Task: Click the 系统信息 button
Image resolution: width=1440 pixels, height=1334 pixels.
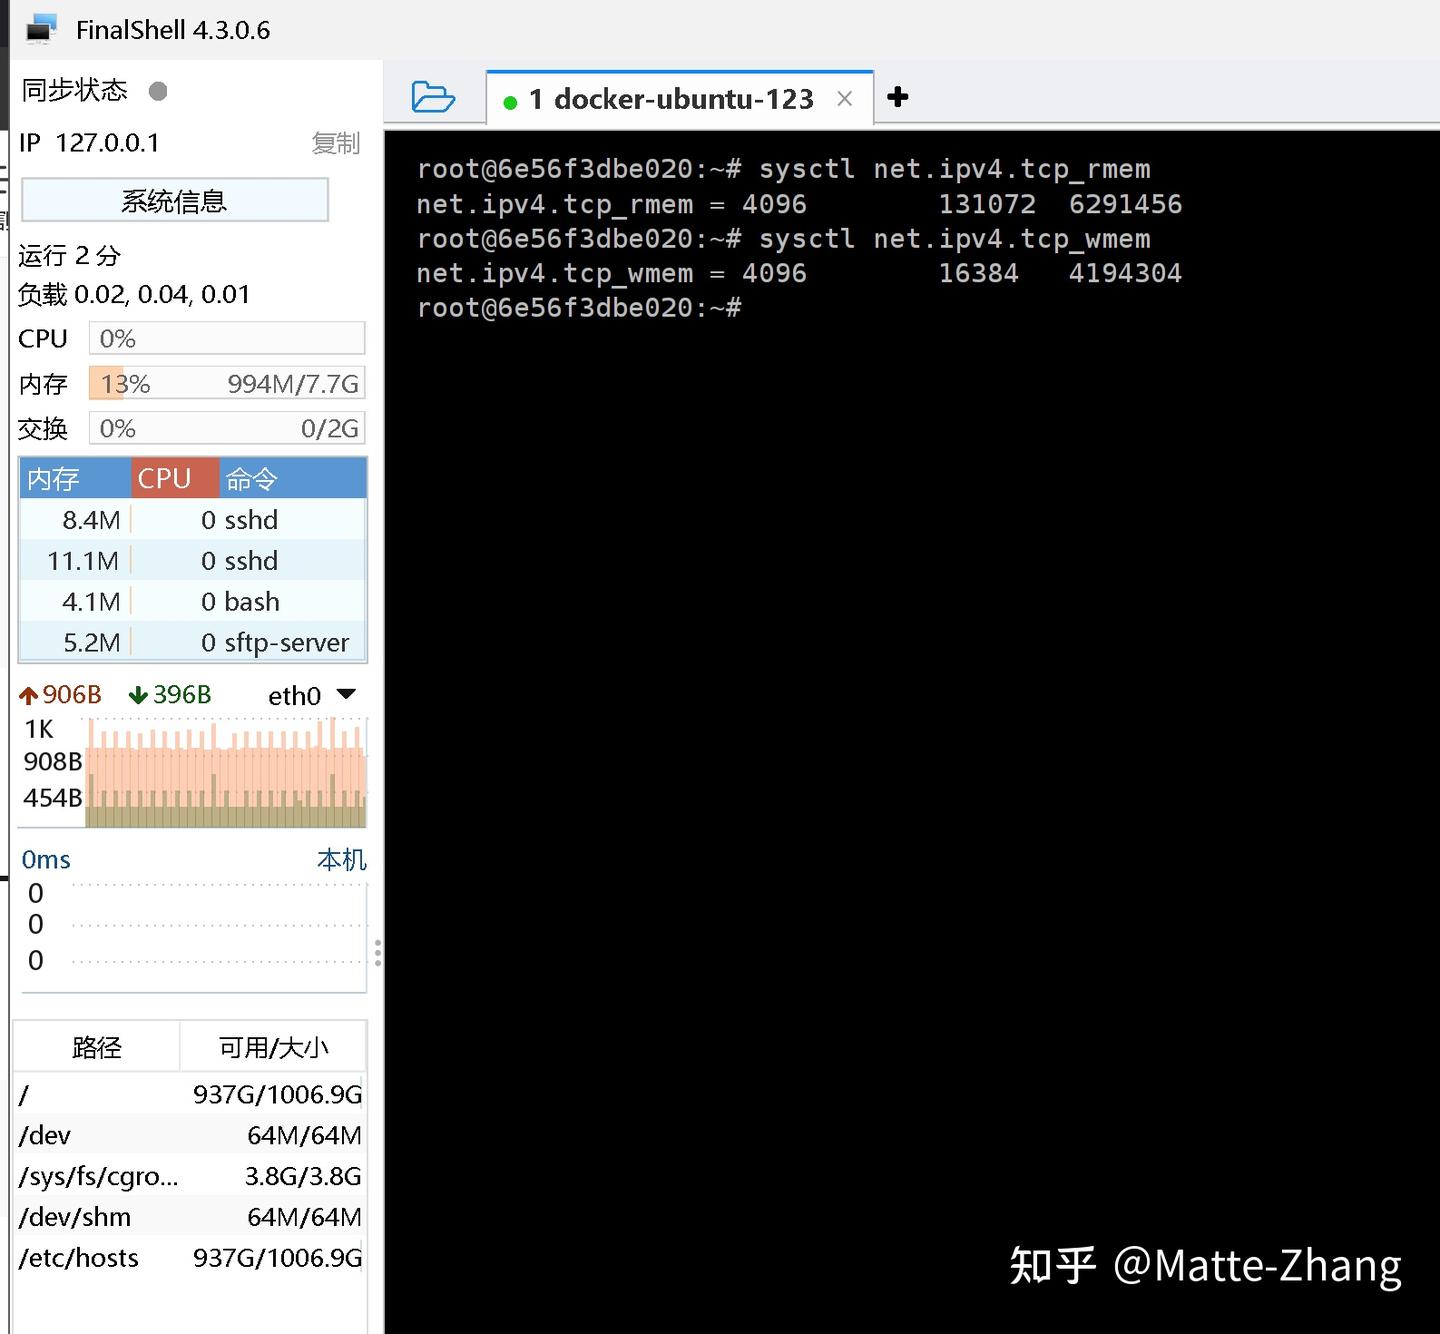Action: pos(174,200)
